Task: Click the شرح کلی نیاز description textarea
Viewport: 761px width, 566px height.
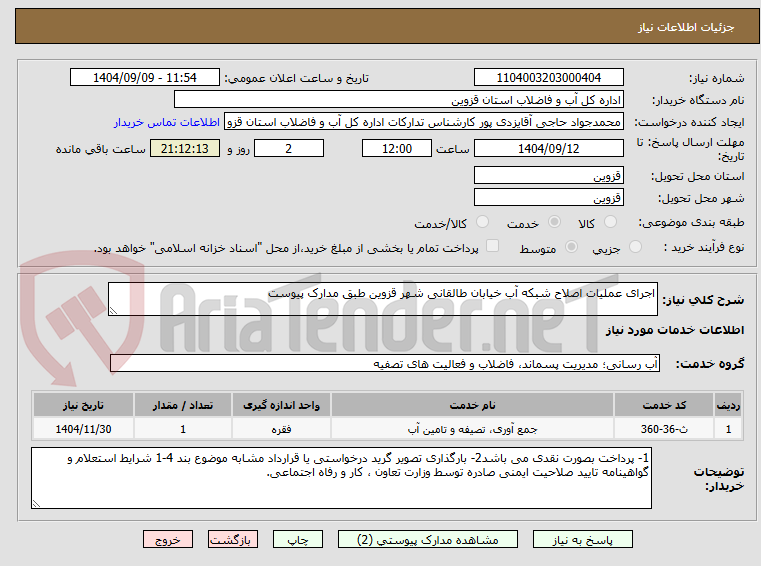Action: click(382, 299)
